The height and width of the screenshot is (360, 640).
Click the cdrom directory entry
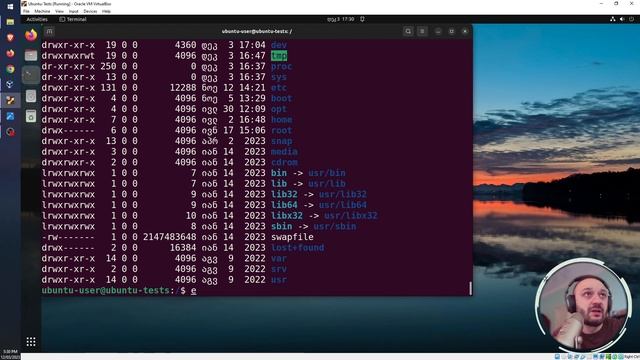(284, 162)
